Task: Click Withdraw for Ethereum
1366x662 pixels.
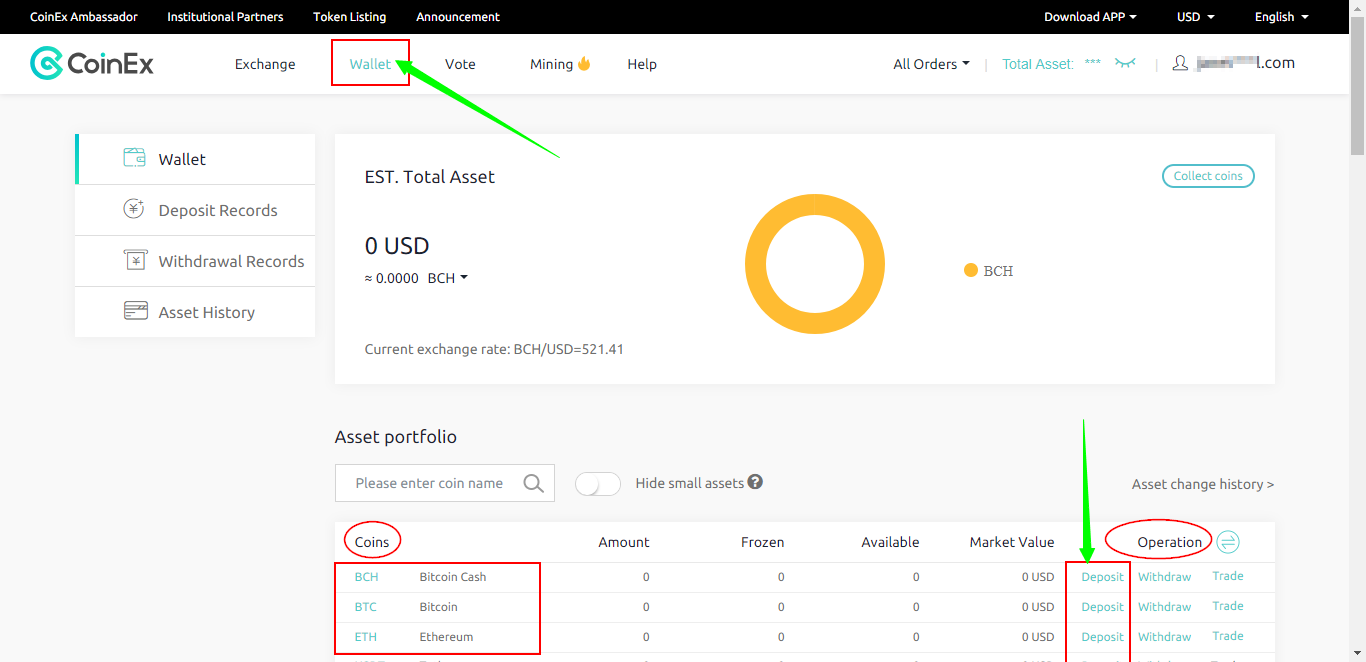Action: tap(1165, 637)
